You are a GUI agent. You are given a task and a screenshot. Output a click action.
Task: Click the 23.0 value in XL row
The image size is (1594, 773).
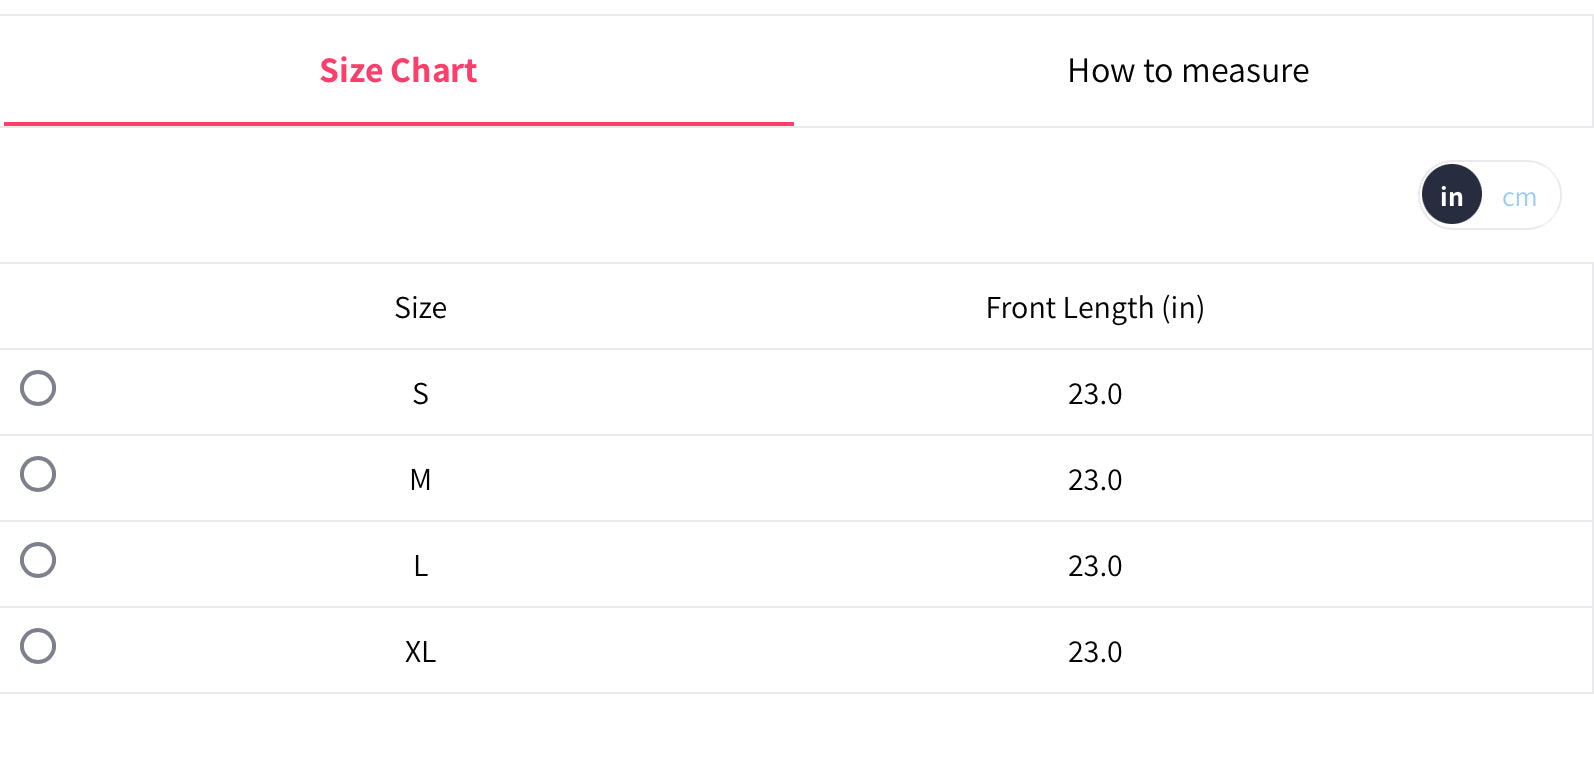[x=1095, y=652]
